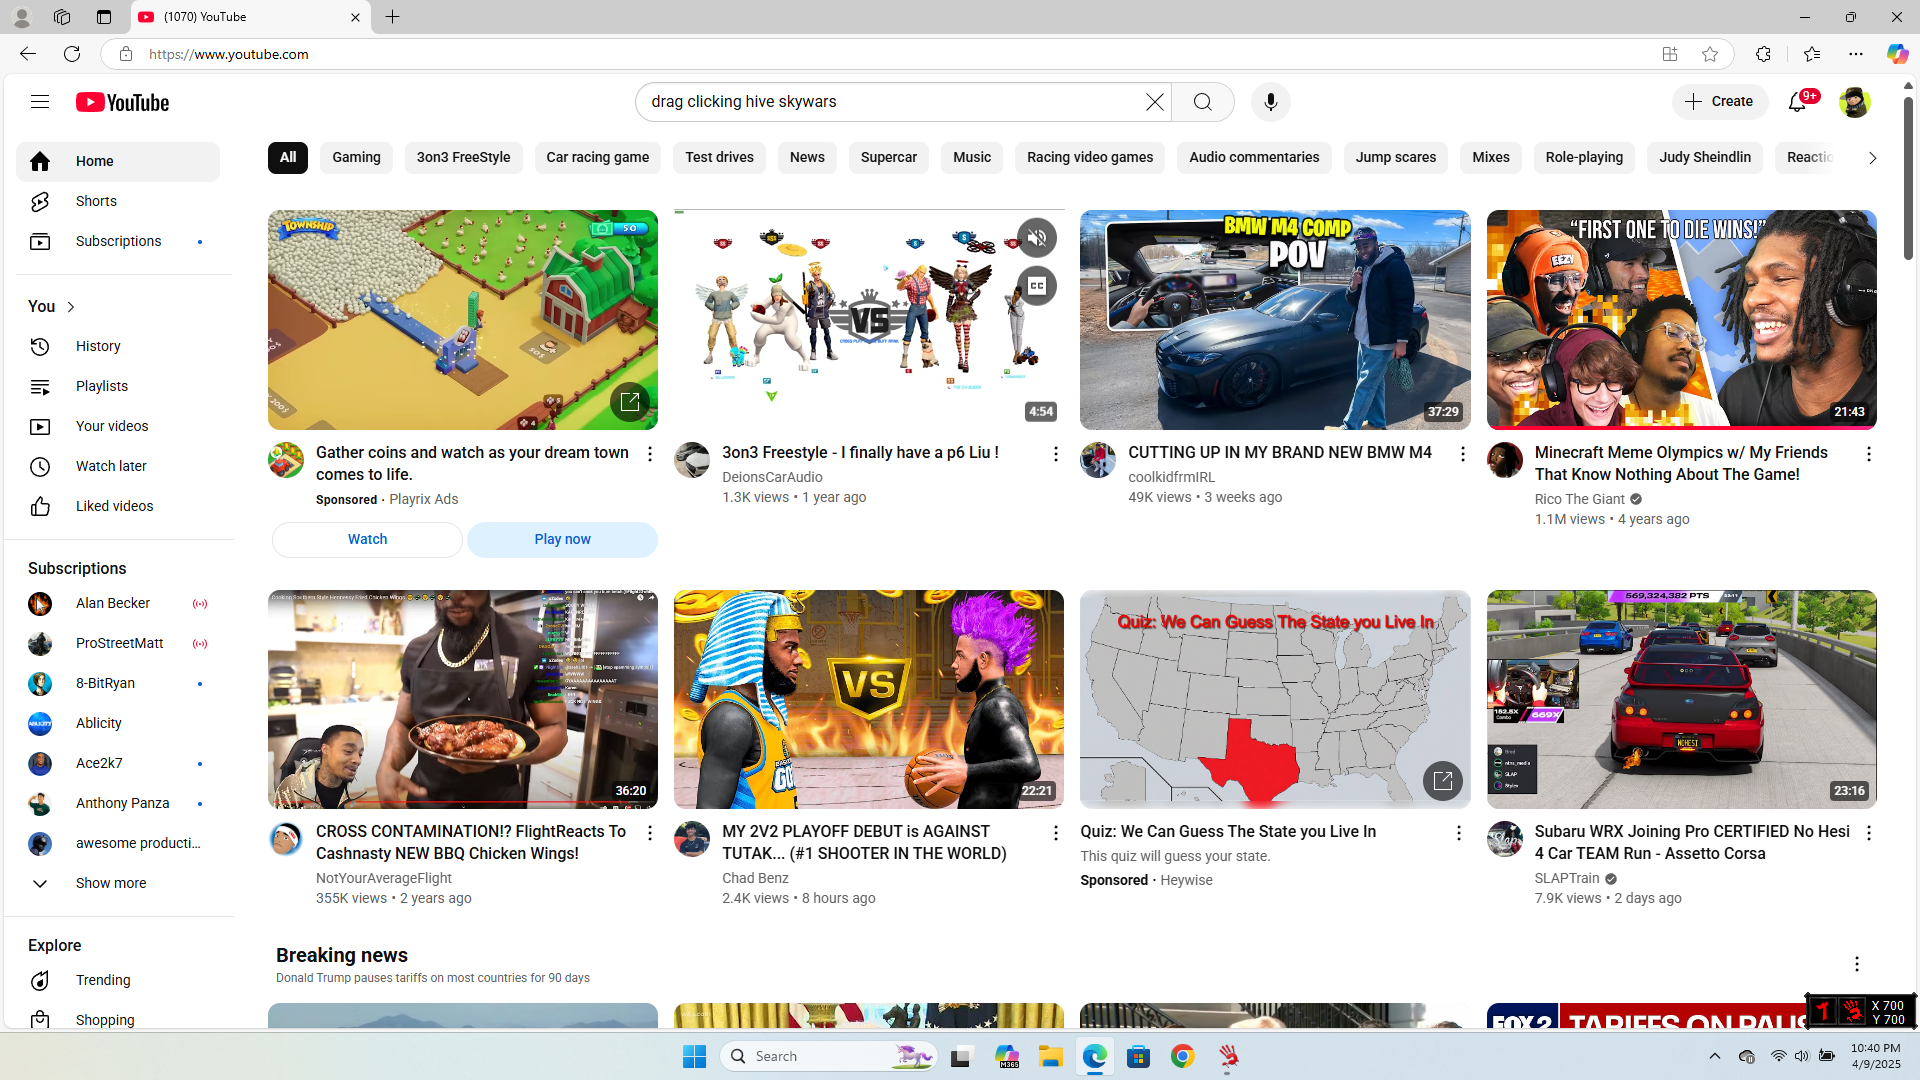The width and height of the screenshot is (1920, 1080).
Task: Select the Music filter chip
Action: click(x=972, y=157)
